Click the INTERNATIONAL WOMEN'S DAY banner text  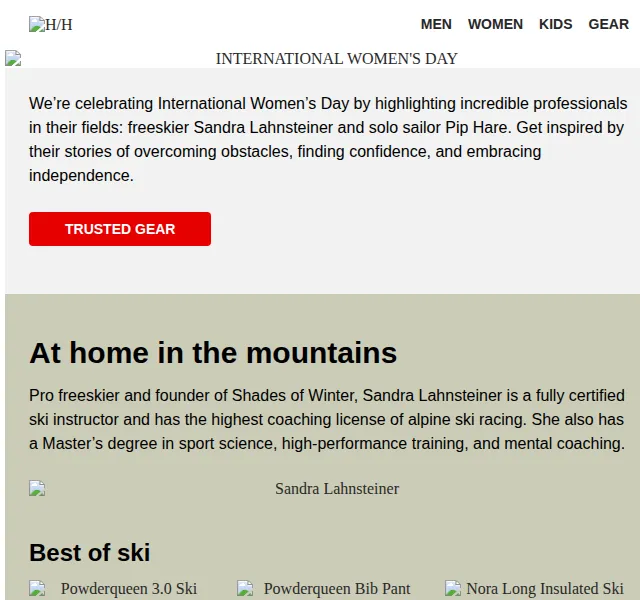click(336, 59)
